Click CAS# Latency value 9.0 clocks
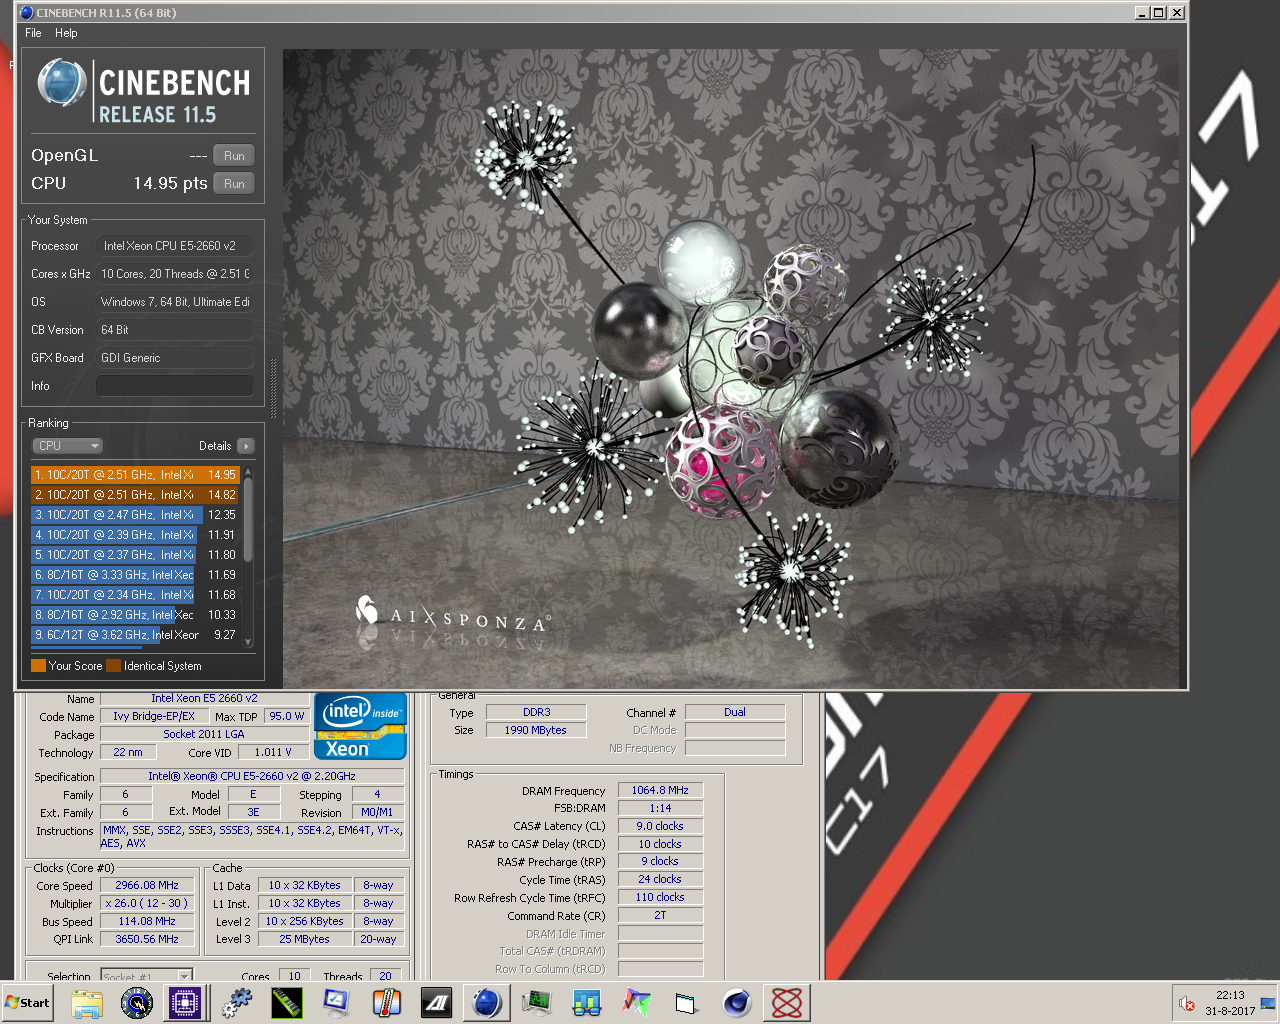This screenshot has height=1024, width=1280. pyautogui.click(x=660, y=827)
